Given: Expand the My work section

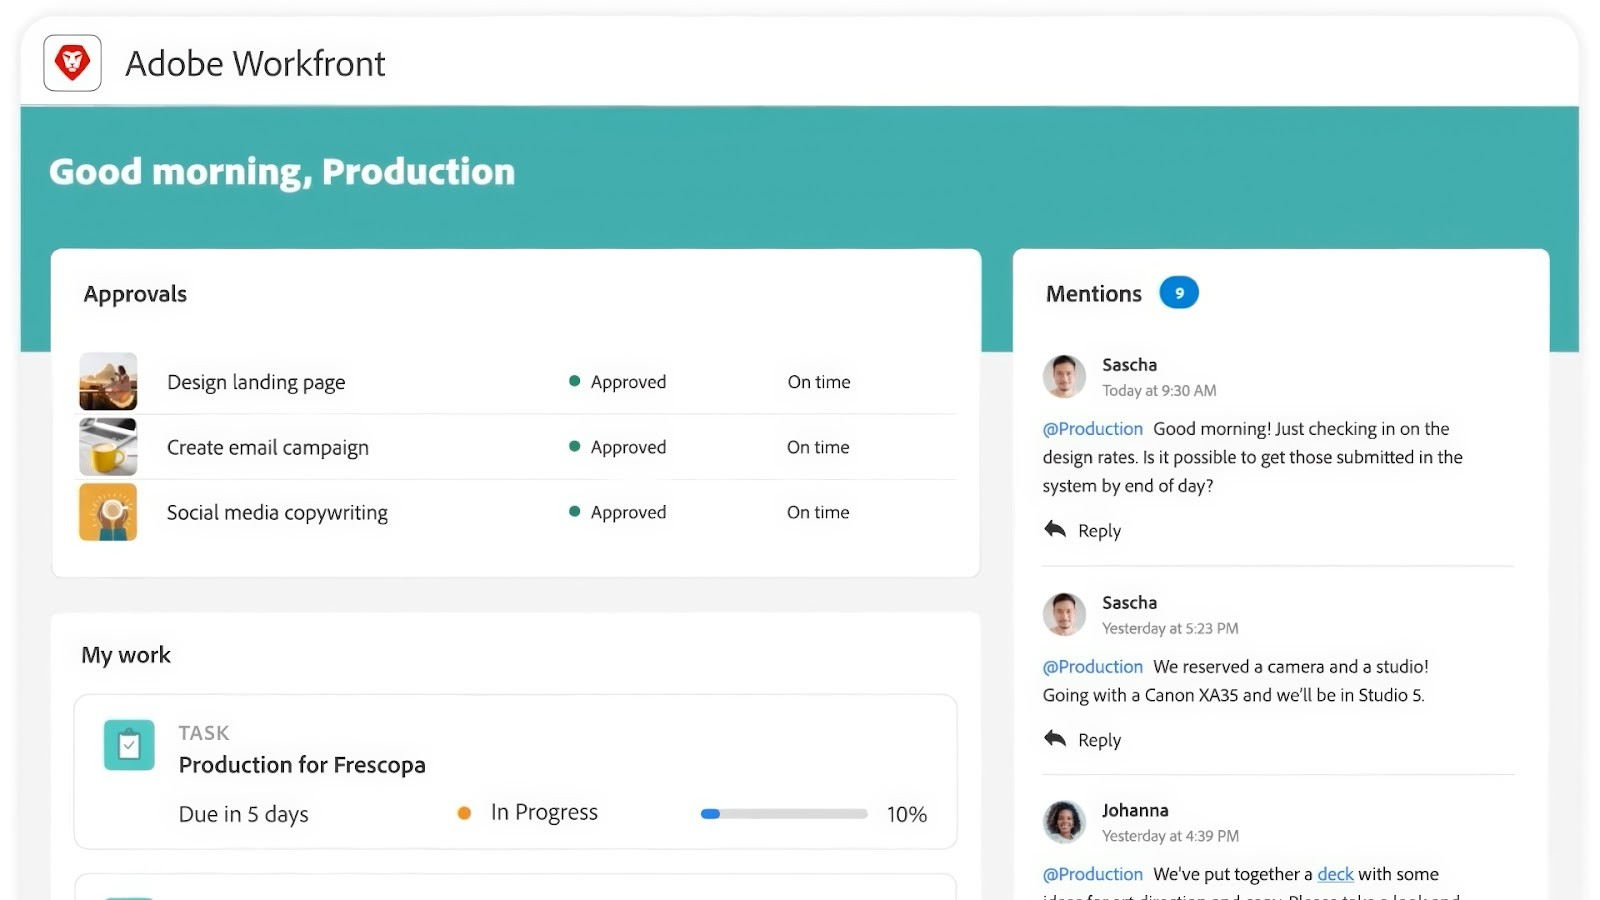Looking at the screenshot, I should pyautogui.click(x=125, y=655).
